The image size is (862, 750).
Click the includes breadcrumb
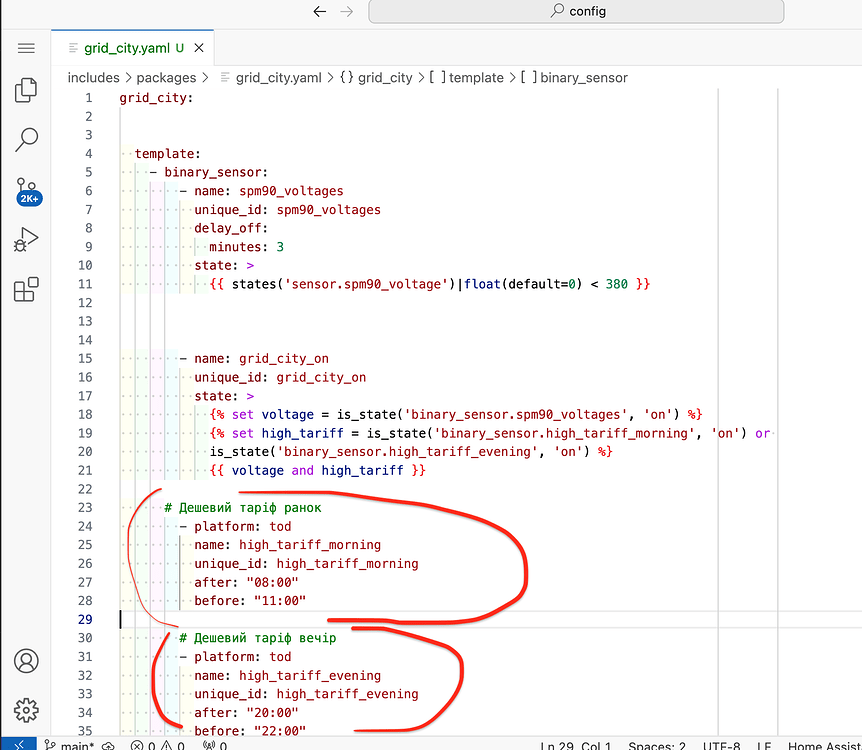click(x=93, y=78)
